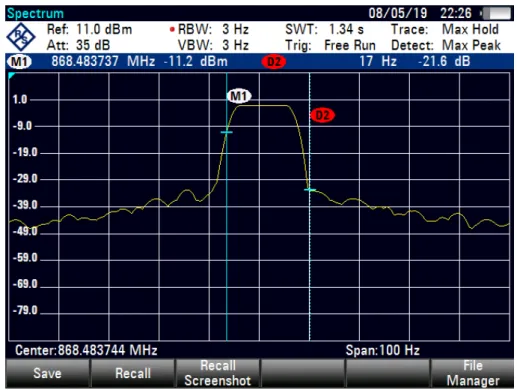
Task: Open the Recall softkey
Action: [x=133, y=373]
